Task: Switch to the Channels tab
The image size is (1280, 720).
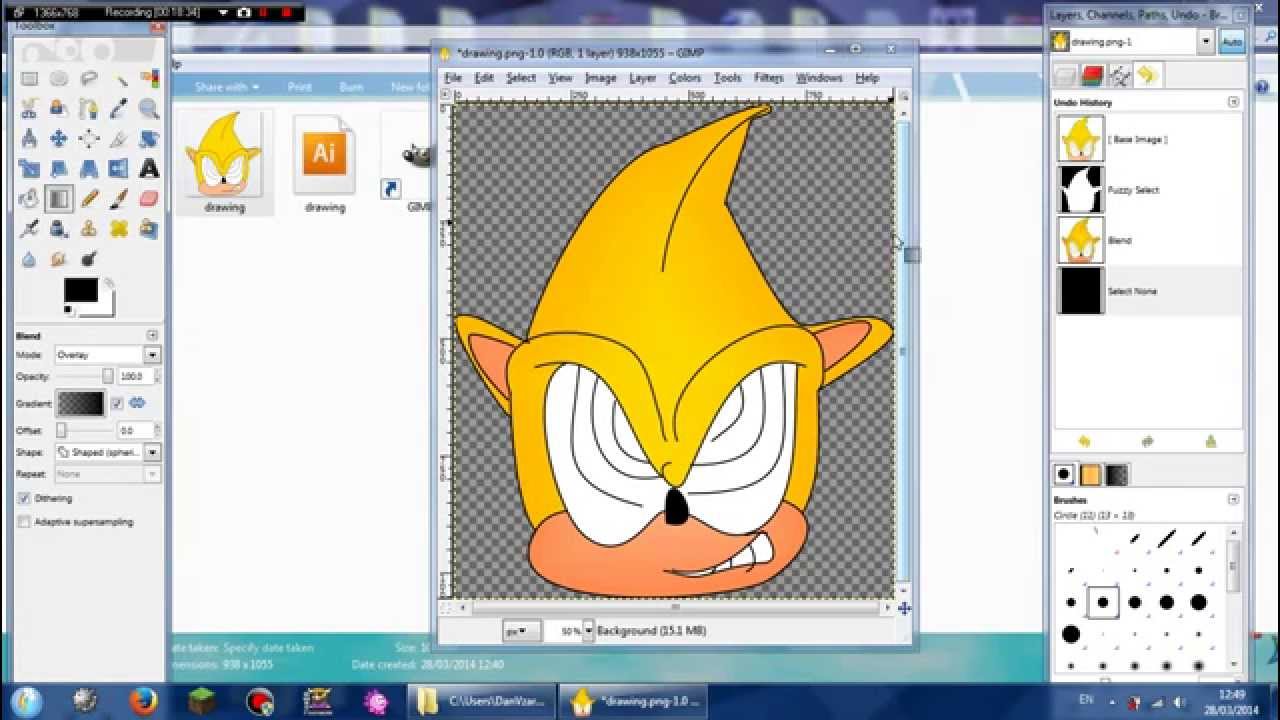Action: coord(1092,75)
